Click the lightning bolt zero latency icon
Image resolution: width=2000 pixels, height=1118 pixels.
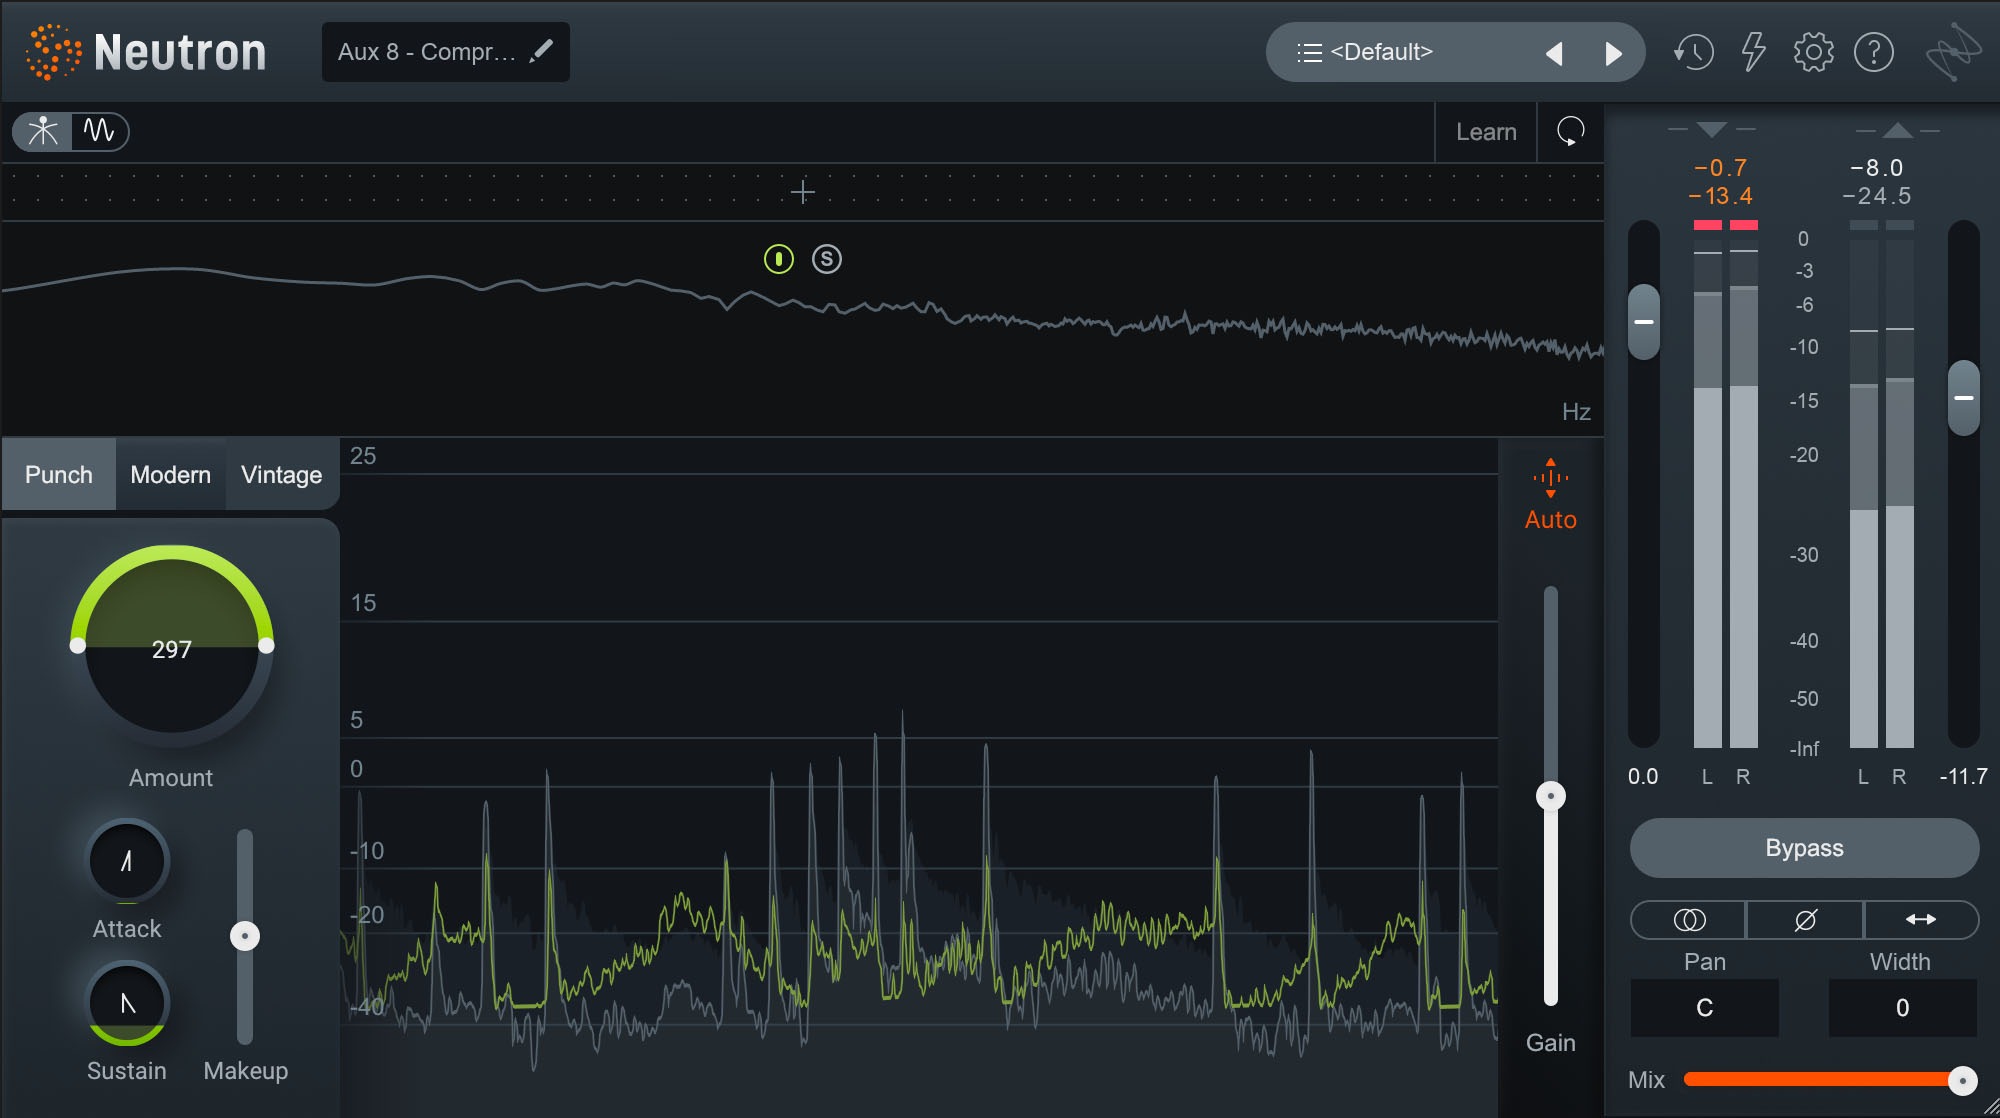pos(1753,52)
